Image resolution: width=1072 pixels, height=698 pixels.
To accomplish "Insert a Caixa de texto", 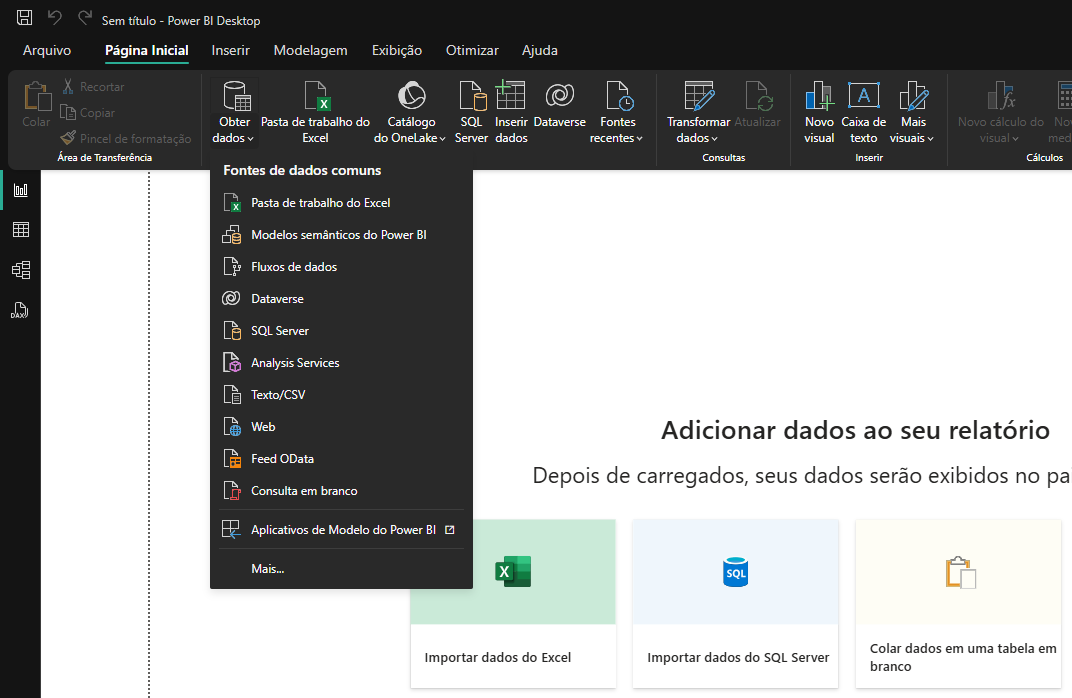I will click(x=863, y=112).
